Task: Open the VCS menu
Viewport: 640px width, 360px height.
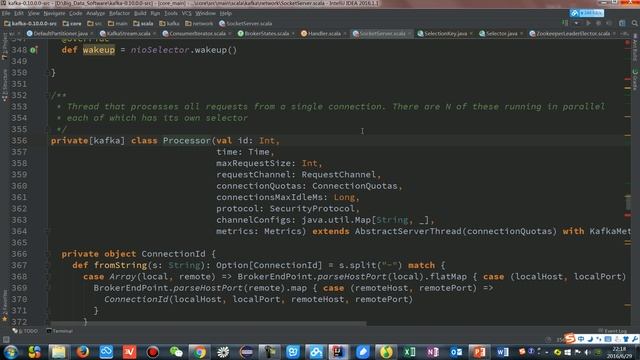Action: point(186,13)
